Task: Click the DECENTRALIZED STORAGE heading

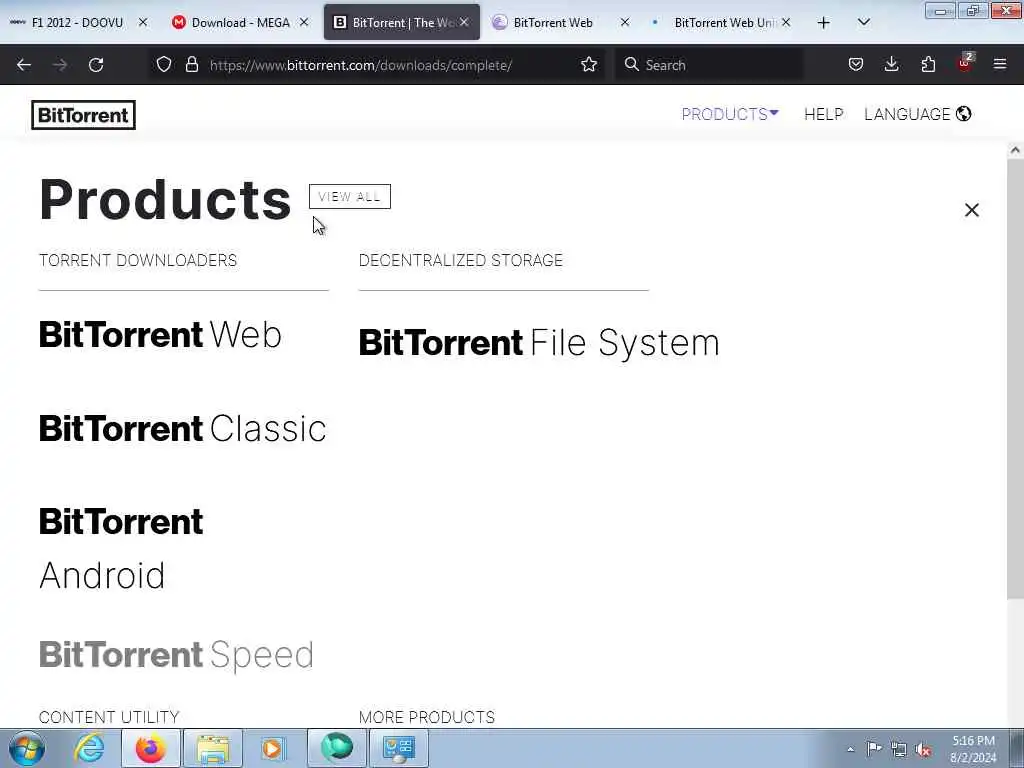Action: (x=461, y=261)
